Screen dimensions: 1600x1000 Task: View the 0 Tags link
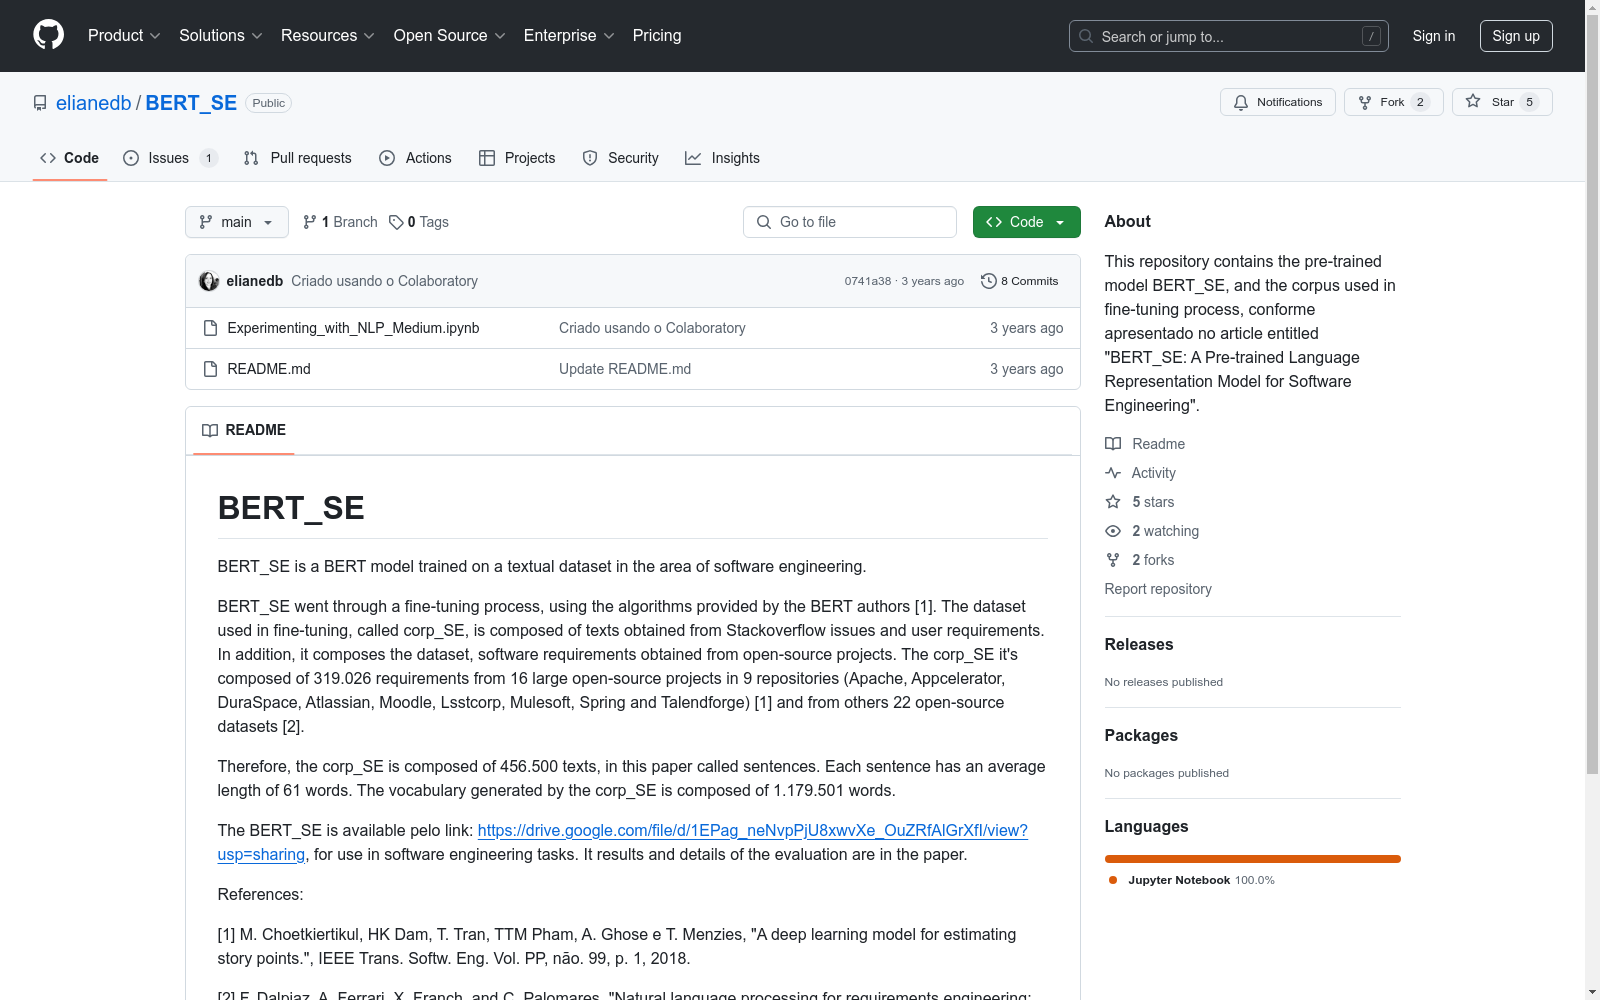419,222
